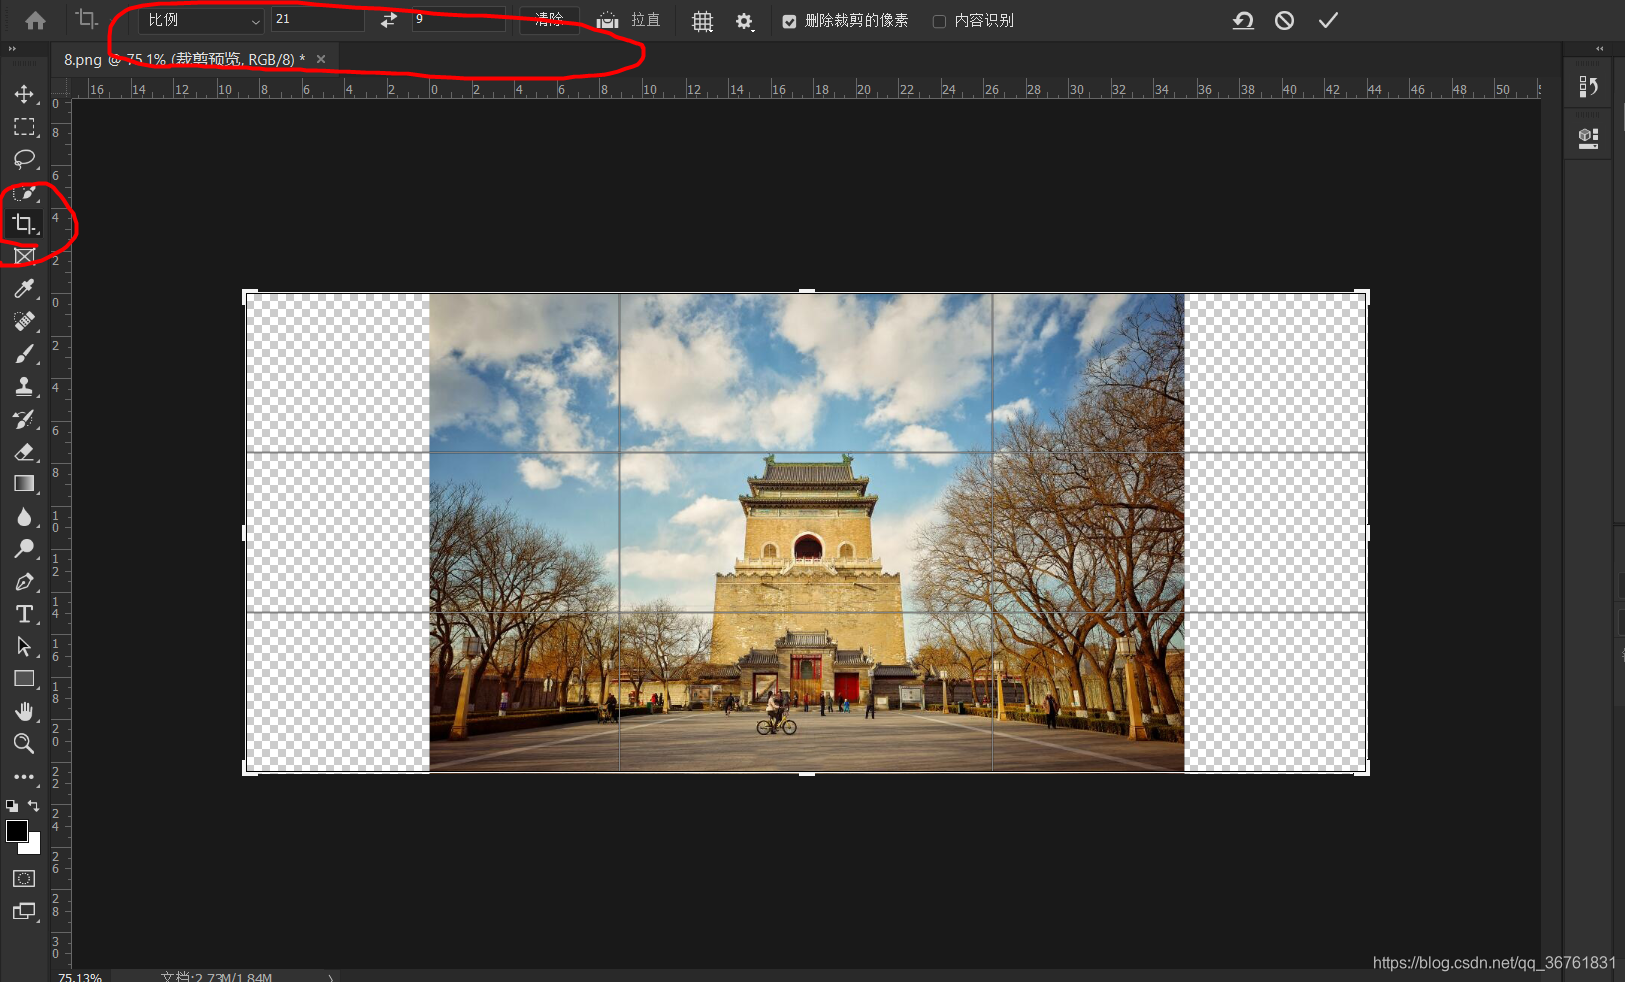Click the crop height ratio field
Screen dimensions: 1625x982
pyautogui.click(x=459, y=19)
